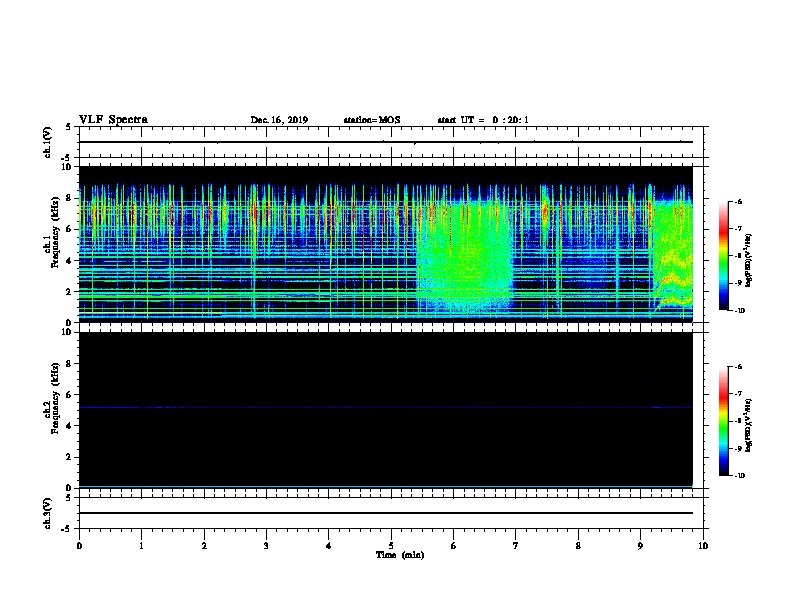This screenshot has height=612, width=792.
Task: Click the "1" tick label on the time axis
Action: click(141, 545)
